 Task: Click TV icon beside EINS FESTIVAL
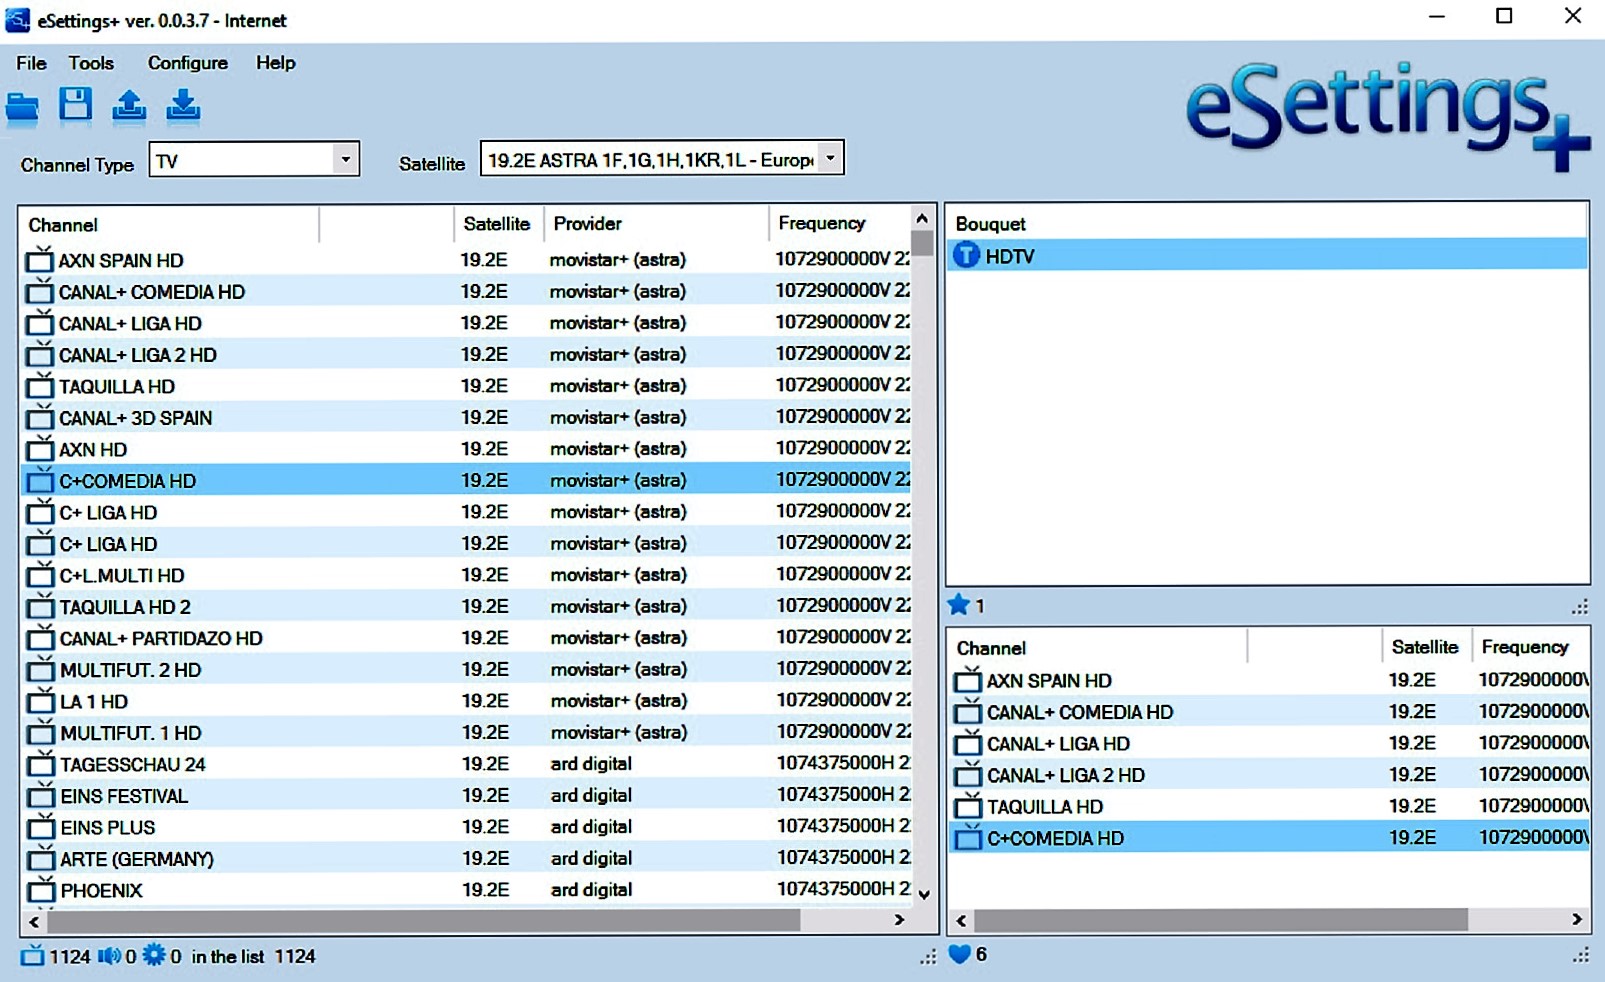click(40, 796)
